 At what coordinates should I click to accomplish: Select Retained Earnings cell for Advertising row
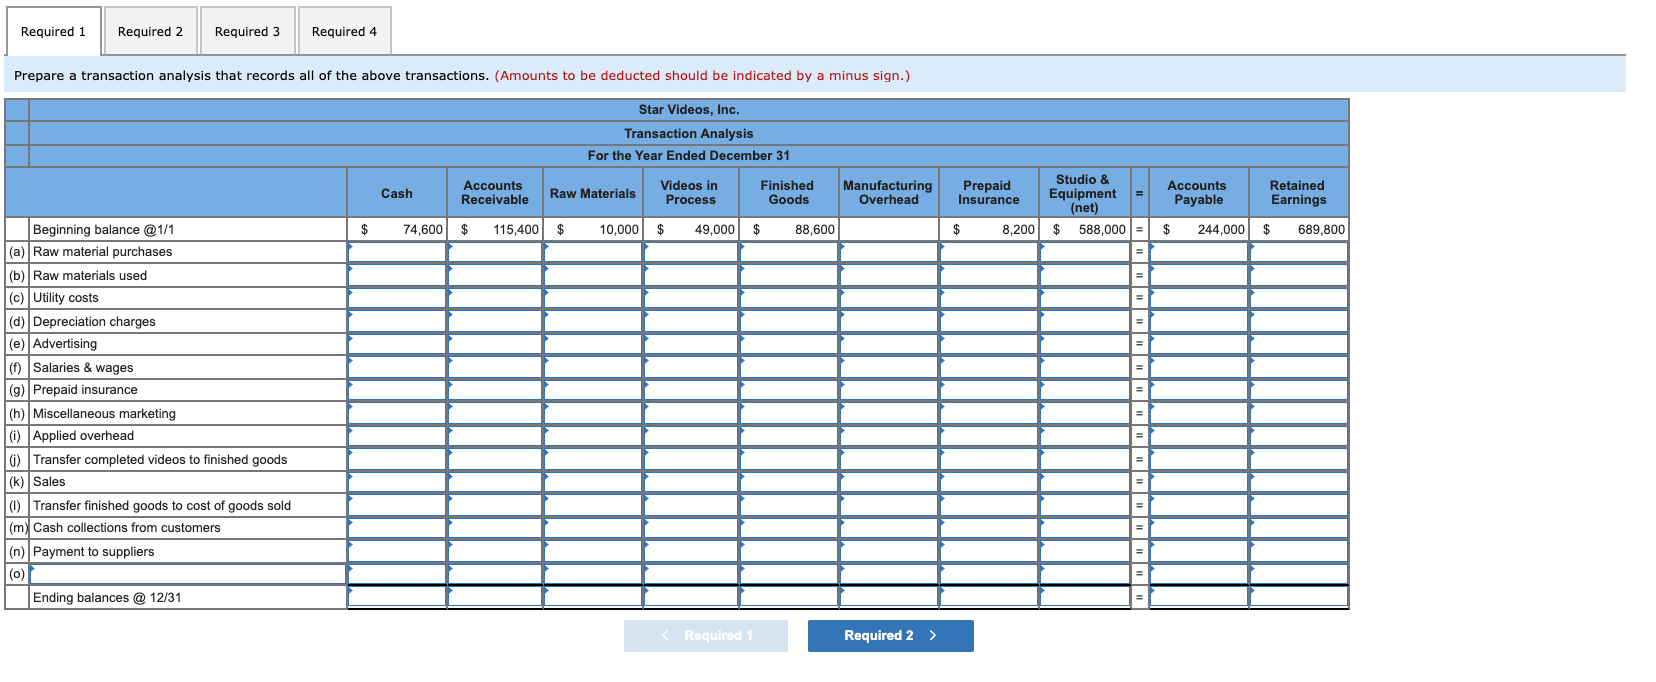coord(1299,344)
